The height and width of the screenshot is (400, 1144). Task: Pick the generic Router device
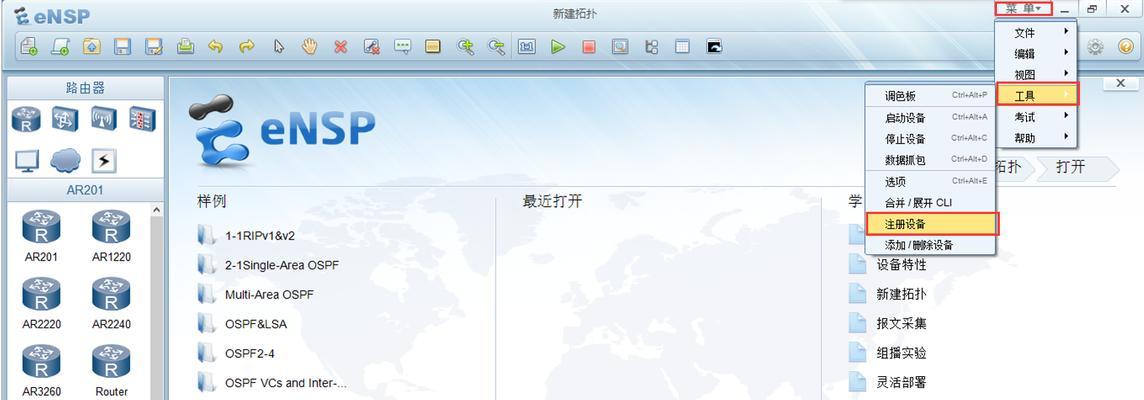click(x=111, y=371)
